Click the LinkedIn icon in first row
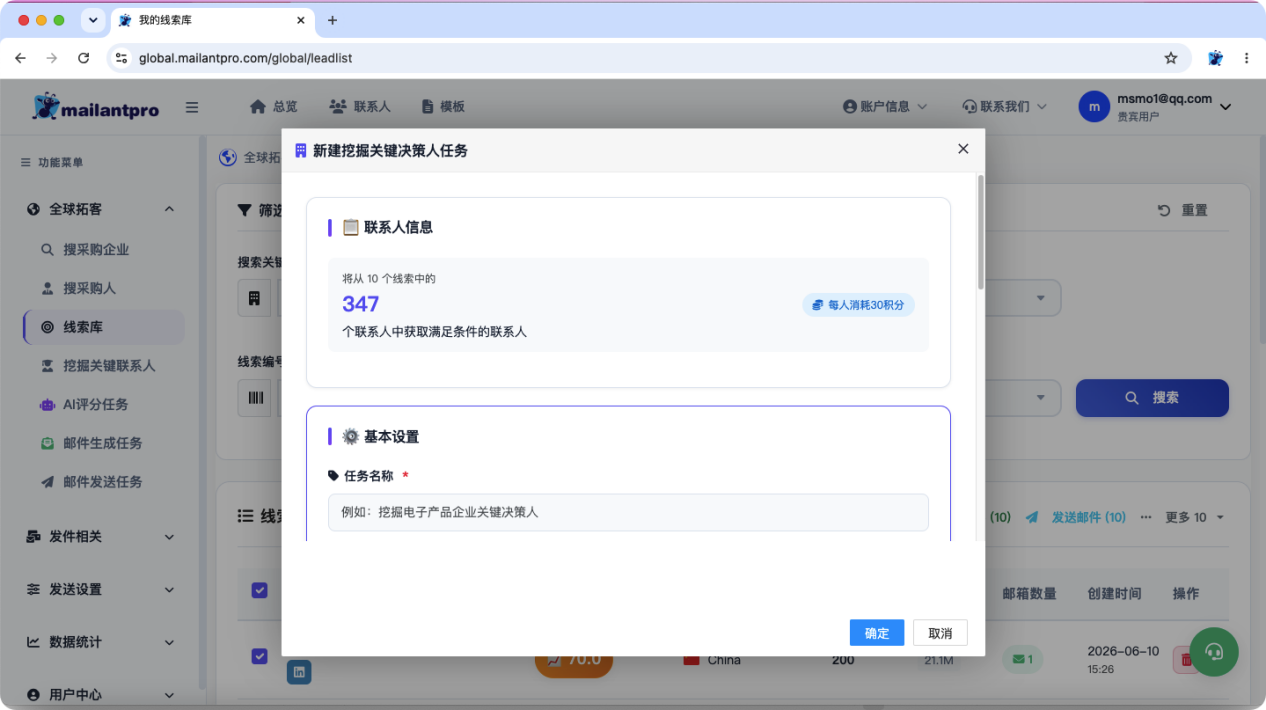 click(298, 672)
